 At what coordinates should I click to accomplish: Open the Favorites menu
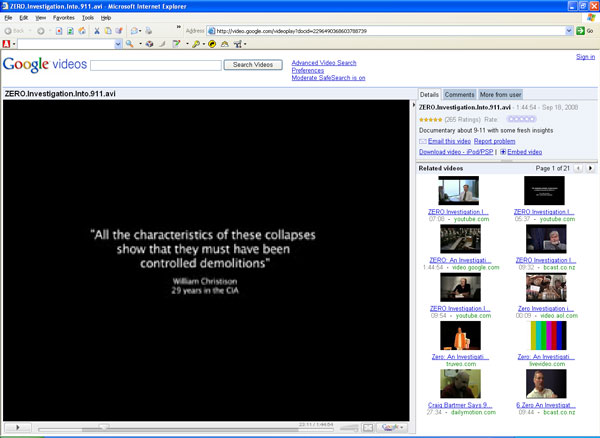tap(63, 18)
